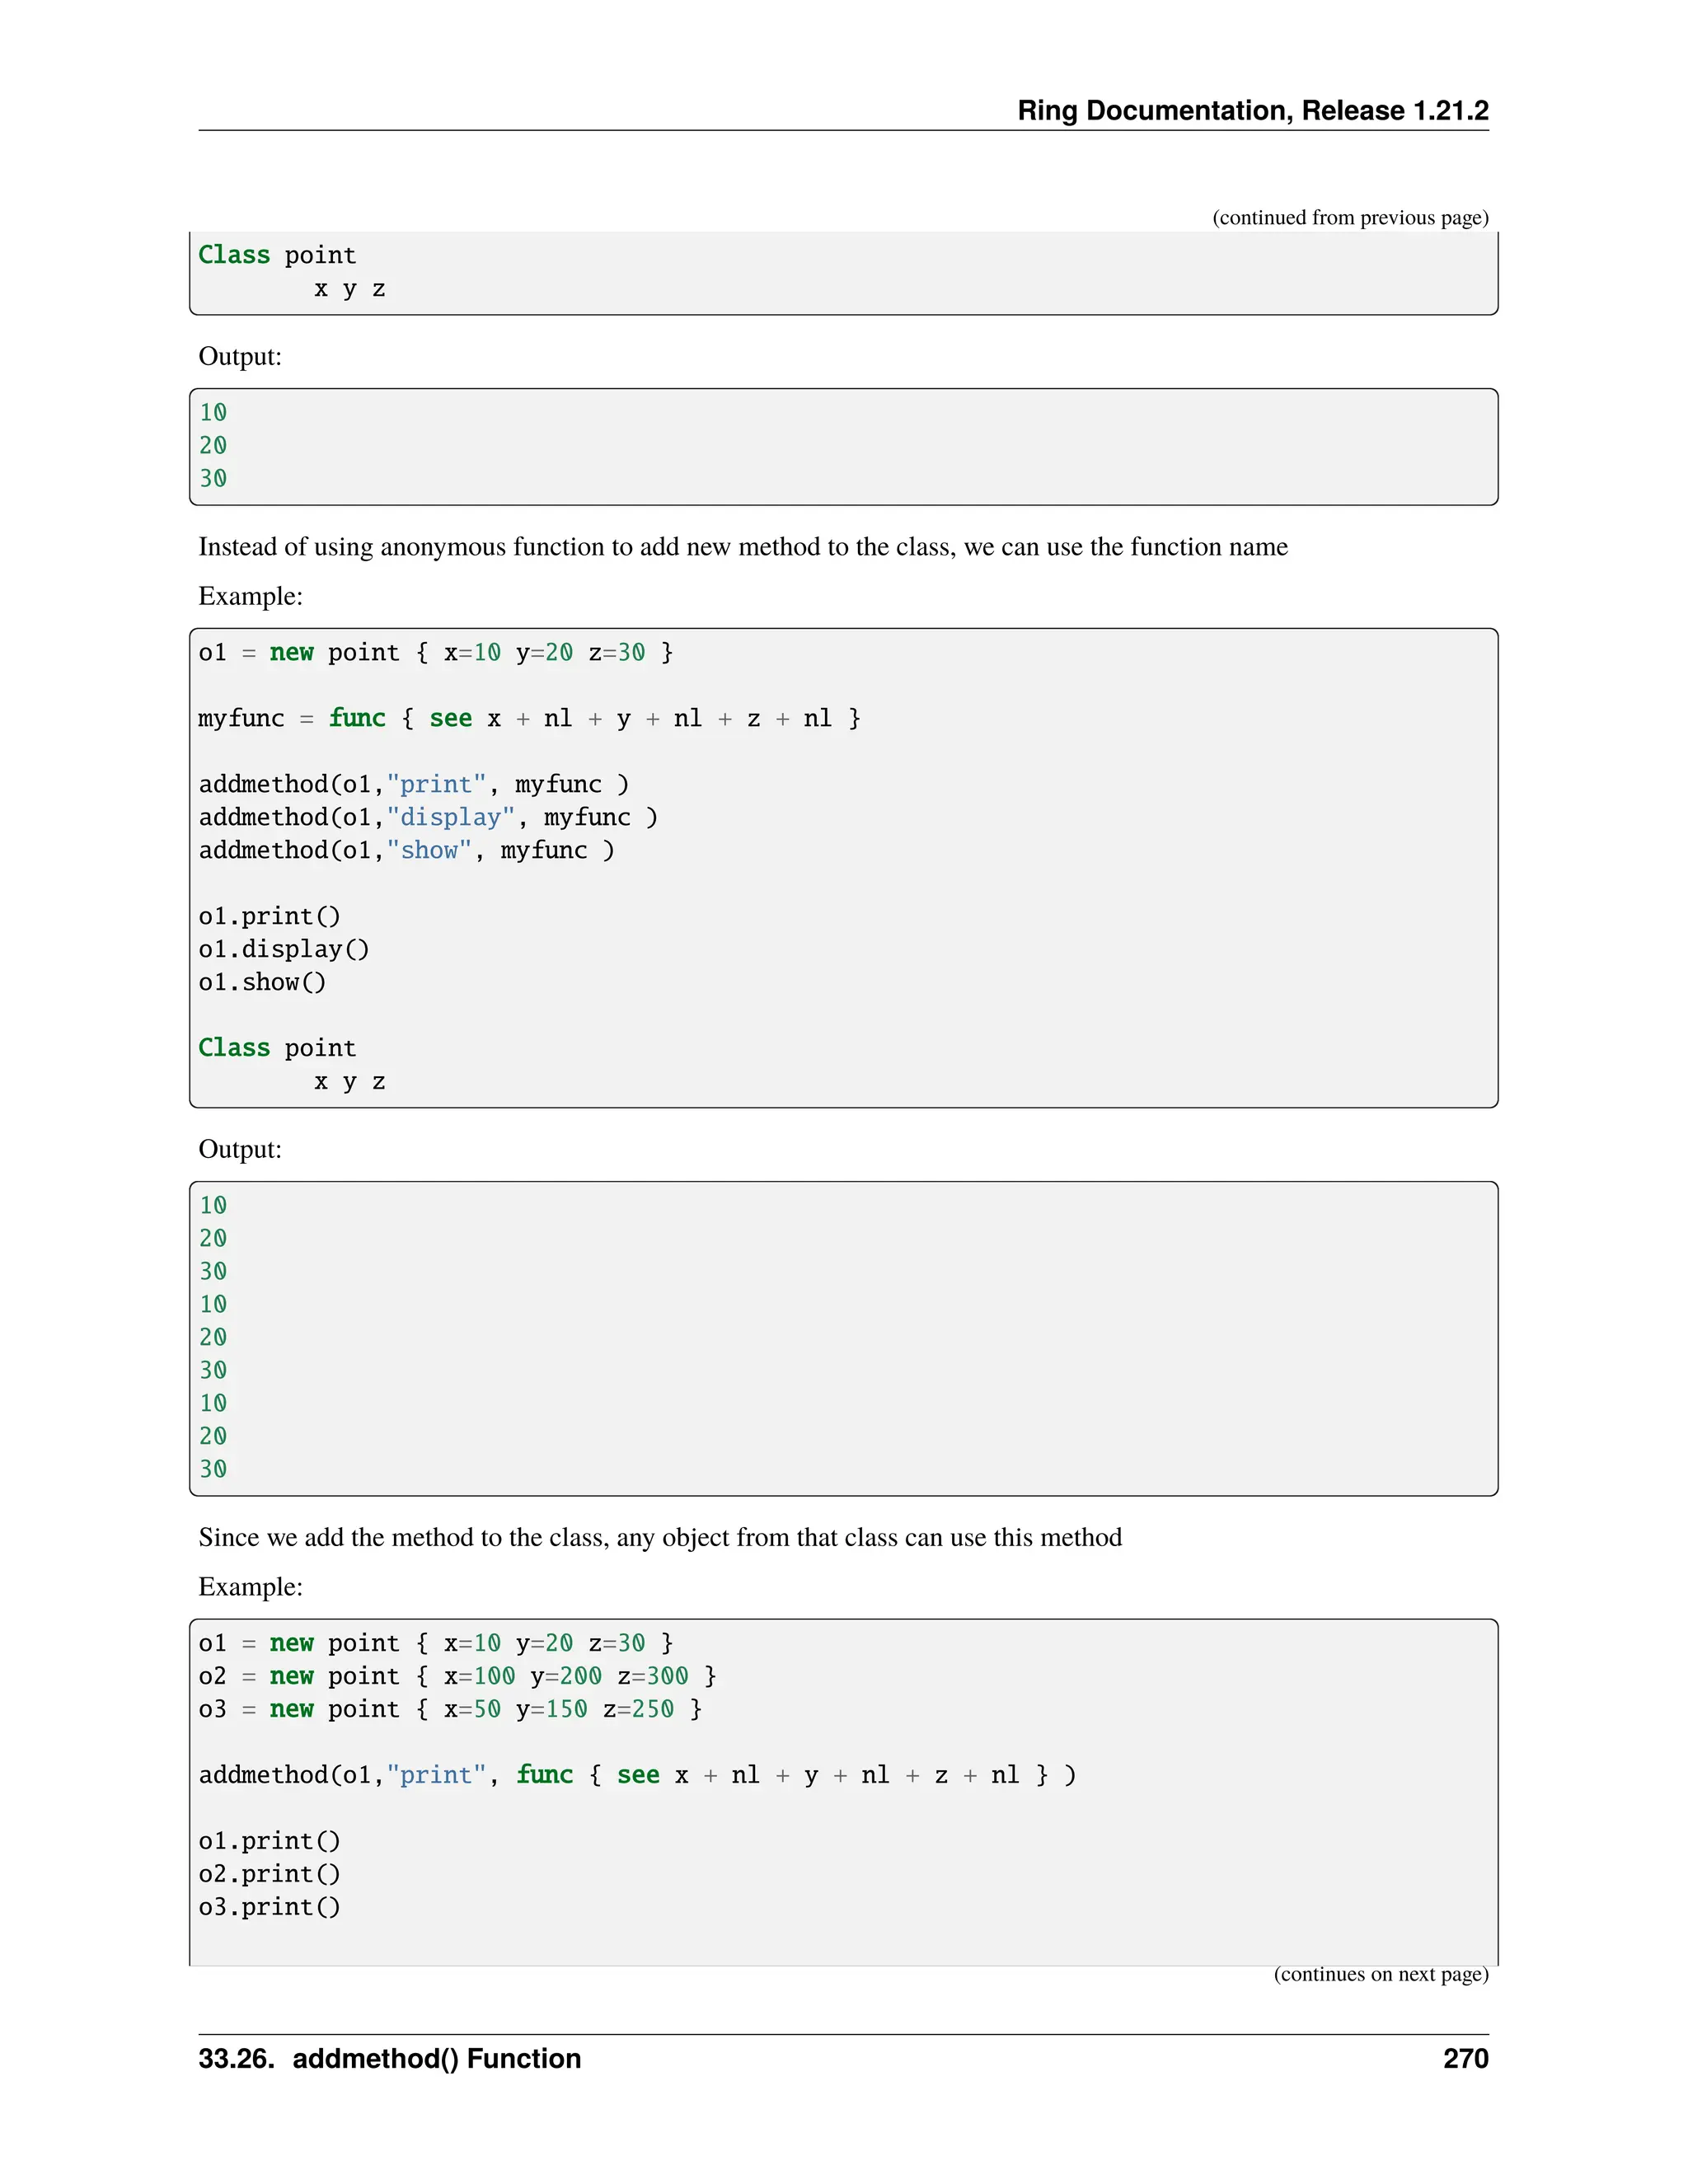Click the 'Class point' line at page top
Screen dimensions: 1688x2184
[277, 255]
